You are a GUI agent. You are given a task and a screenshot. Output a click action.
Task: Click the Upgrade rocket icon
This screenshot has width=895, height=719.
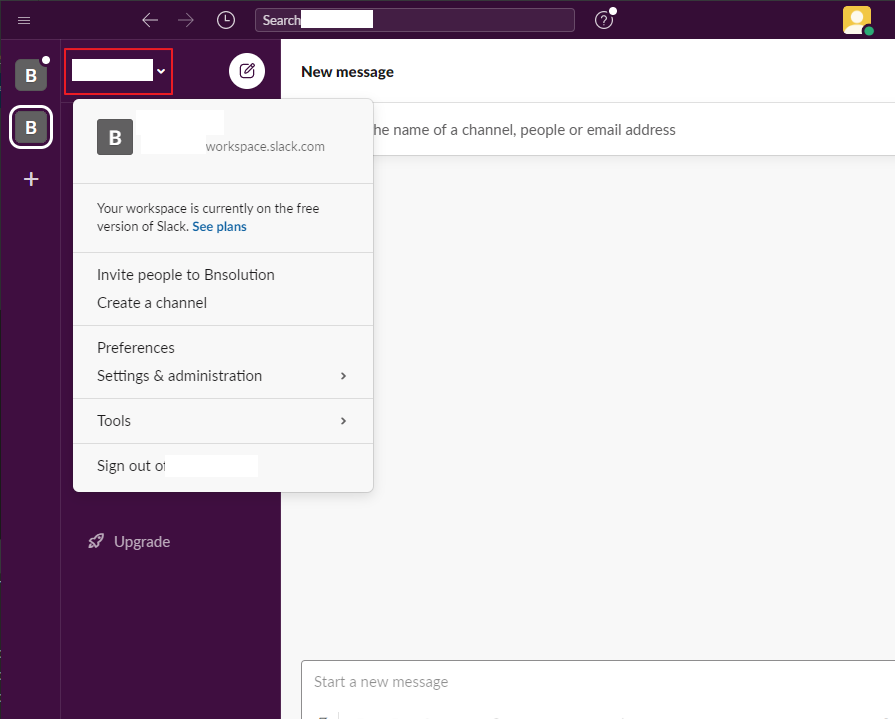pyautogui.click(x=96, y=541)
